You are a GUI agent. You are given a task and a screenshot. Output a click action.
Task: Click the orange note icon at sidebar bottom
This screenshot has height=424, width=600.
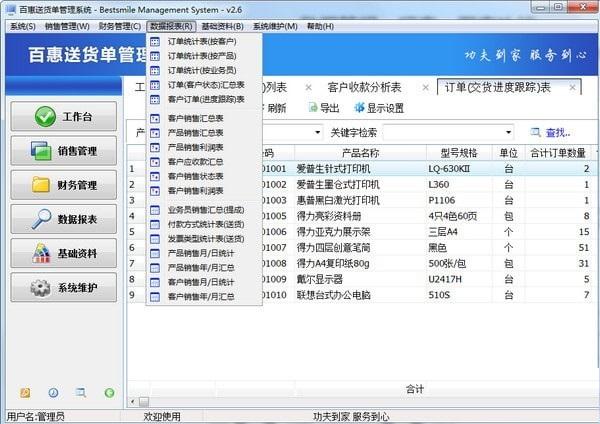(x=25, y=393)
